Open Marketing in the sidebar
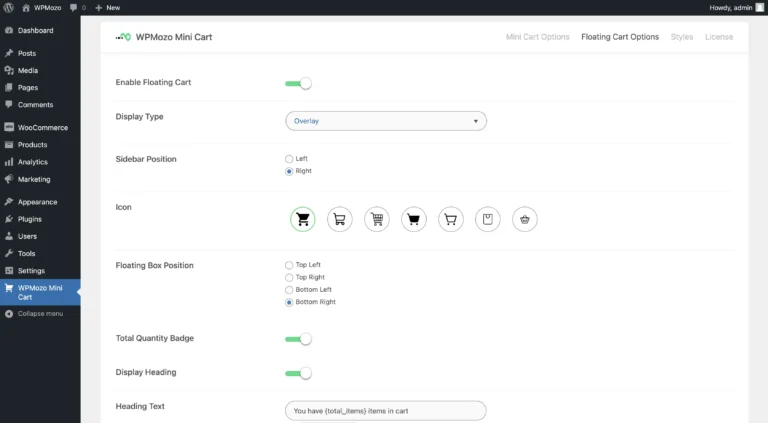Viewport: 768px width, 423px height. tap(40, 179)
